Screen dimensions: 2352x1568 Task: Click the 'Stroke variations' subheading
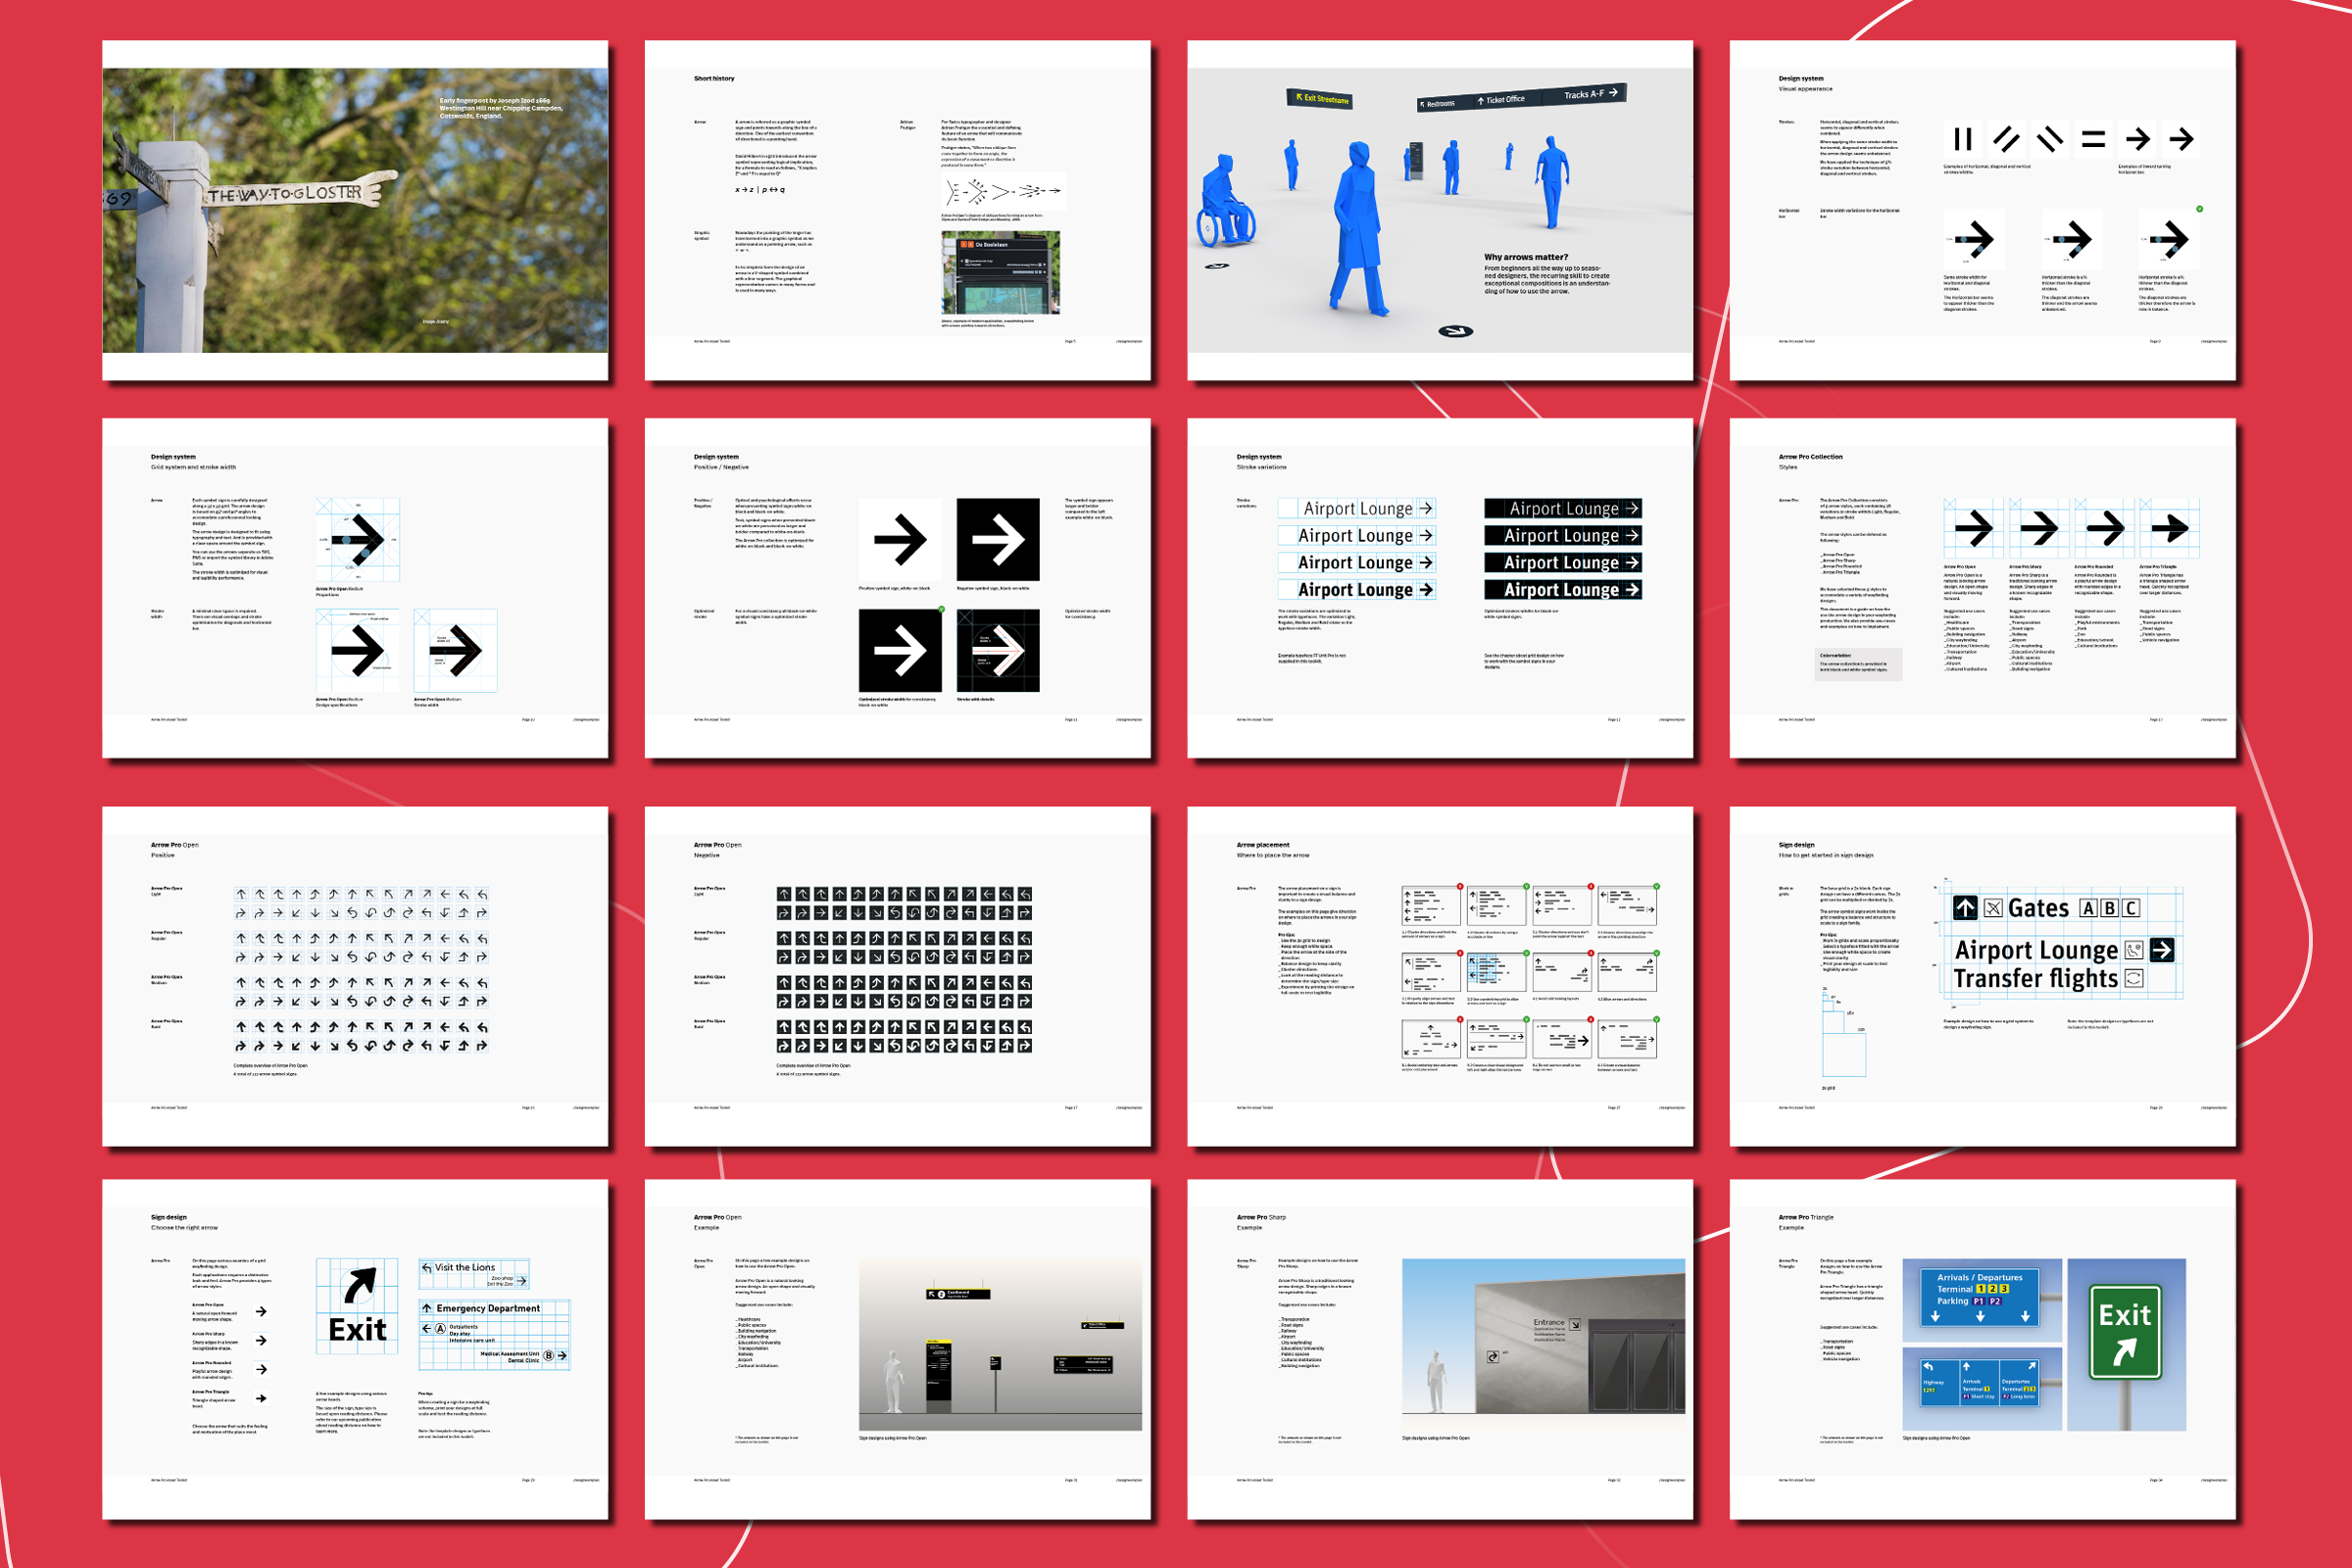click(1261, 467)
